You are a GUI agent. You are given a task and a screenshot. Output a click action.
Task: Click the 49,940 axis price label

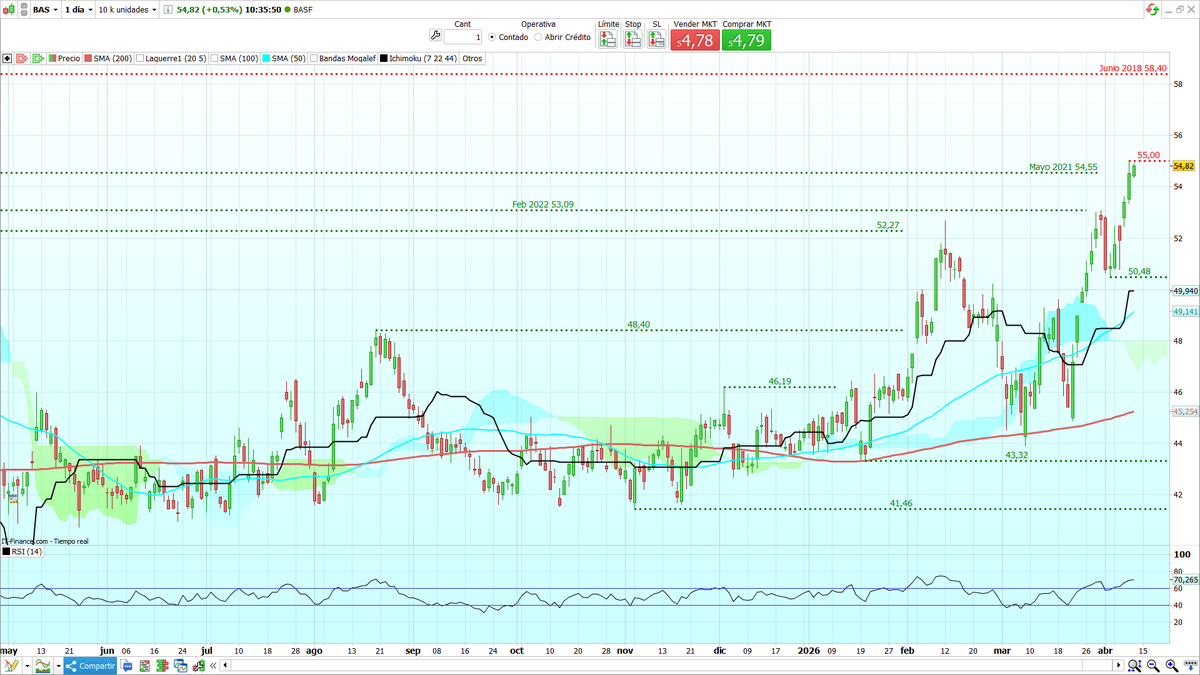click(x=1184, y=291)
